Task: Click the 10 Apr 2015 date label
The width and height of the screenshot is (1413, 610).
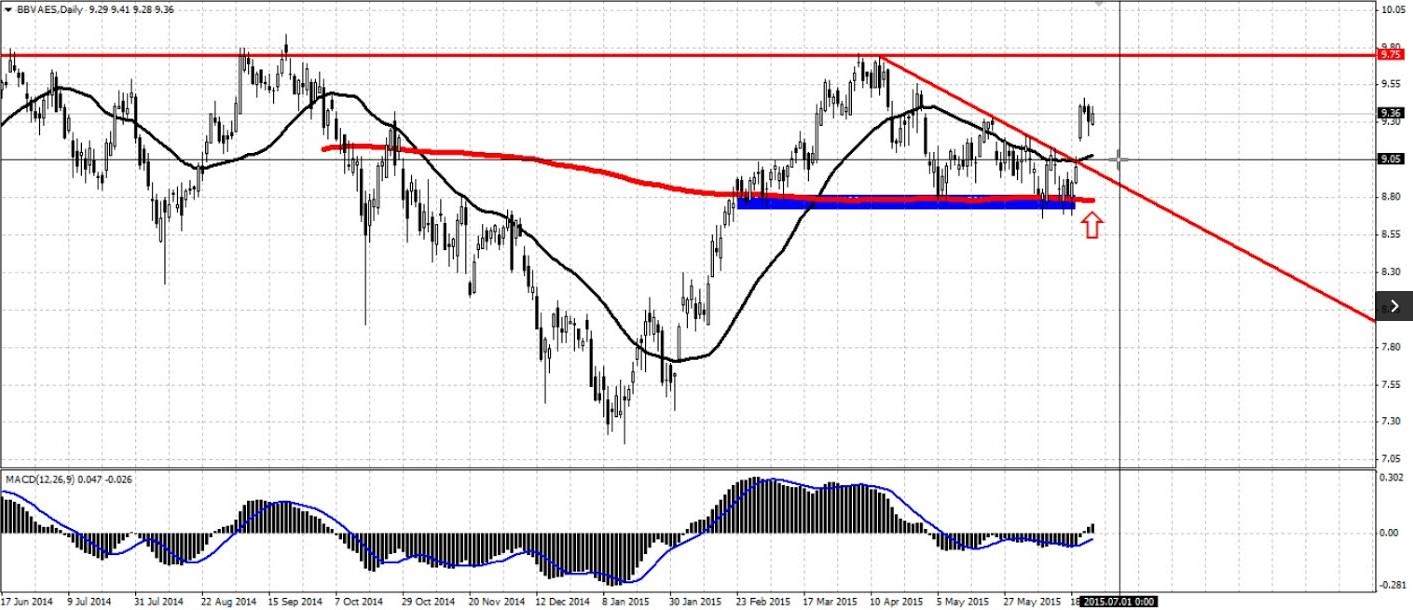Action: (x=895, y=603)
